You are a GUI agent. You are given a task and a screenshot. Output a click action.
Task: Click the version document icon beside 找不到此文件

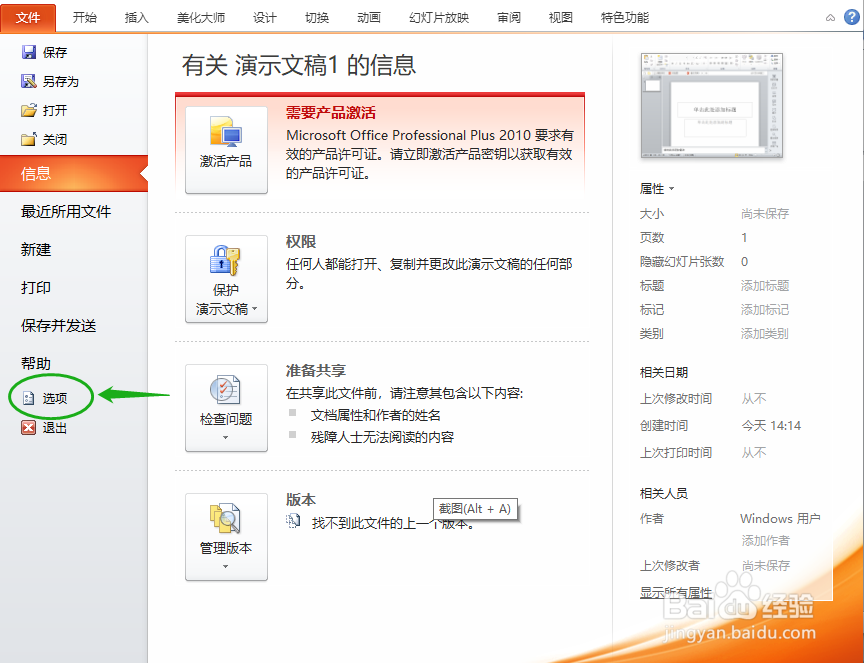[294, 521]
